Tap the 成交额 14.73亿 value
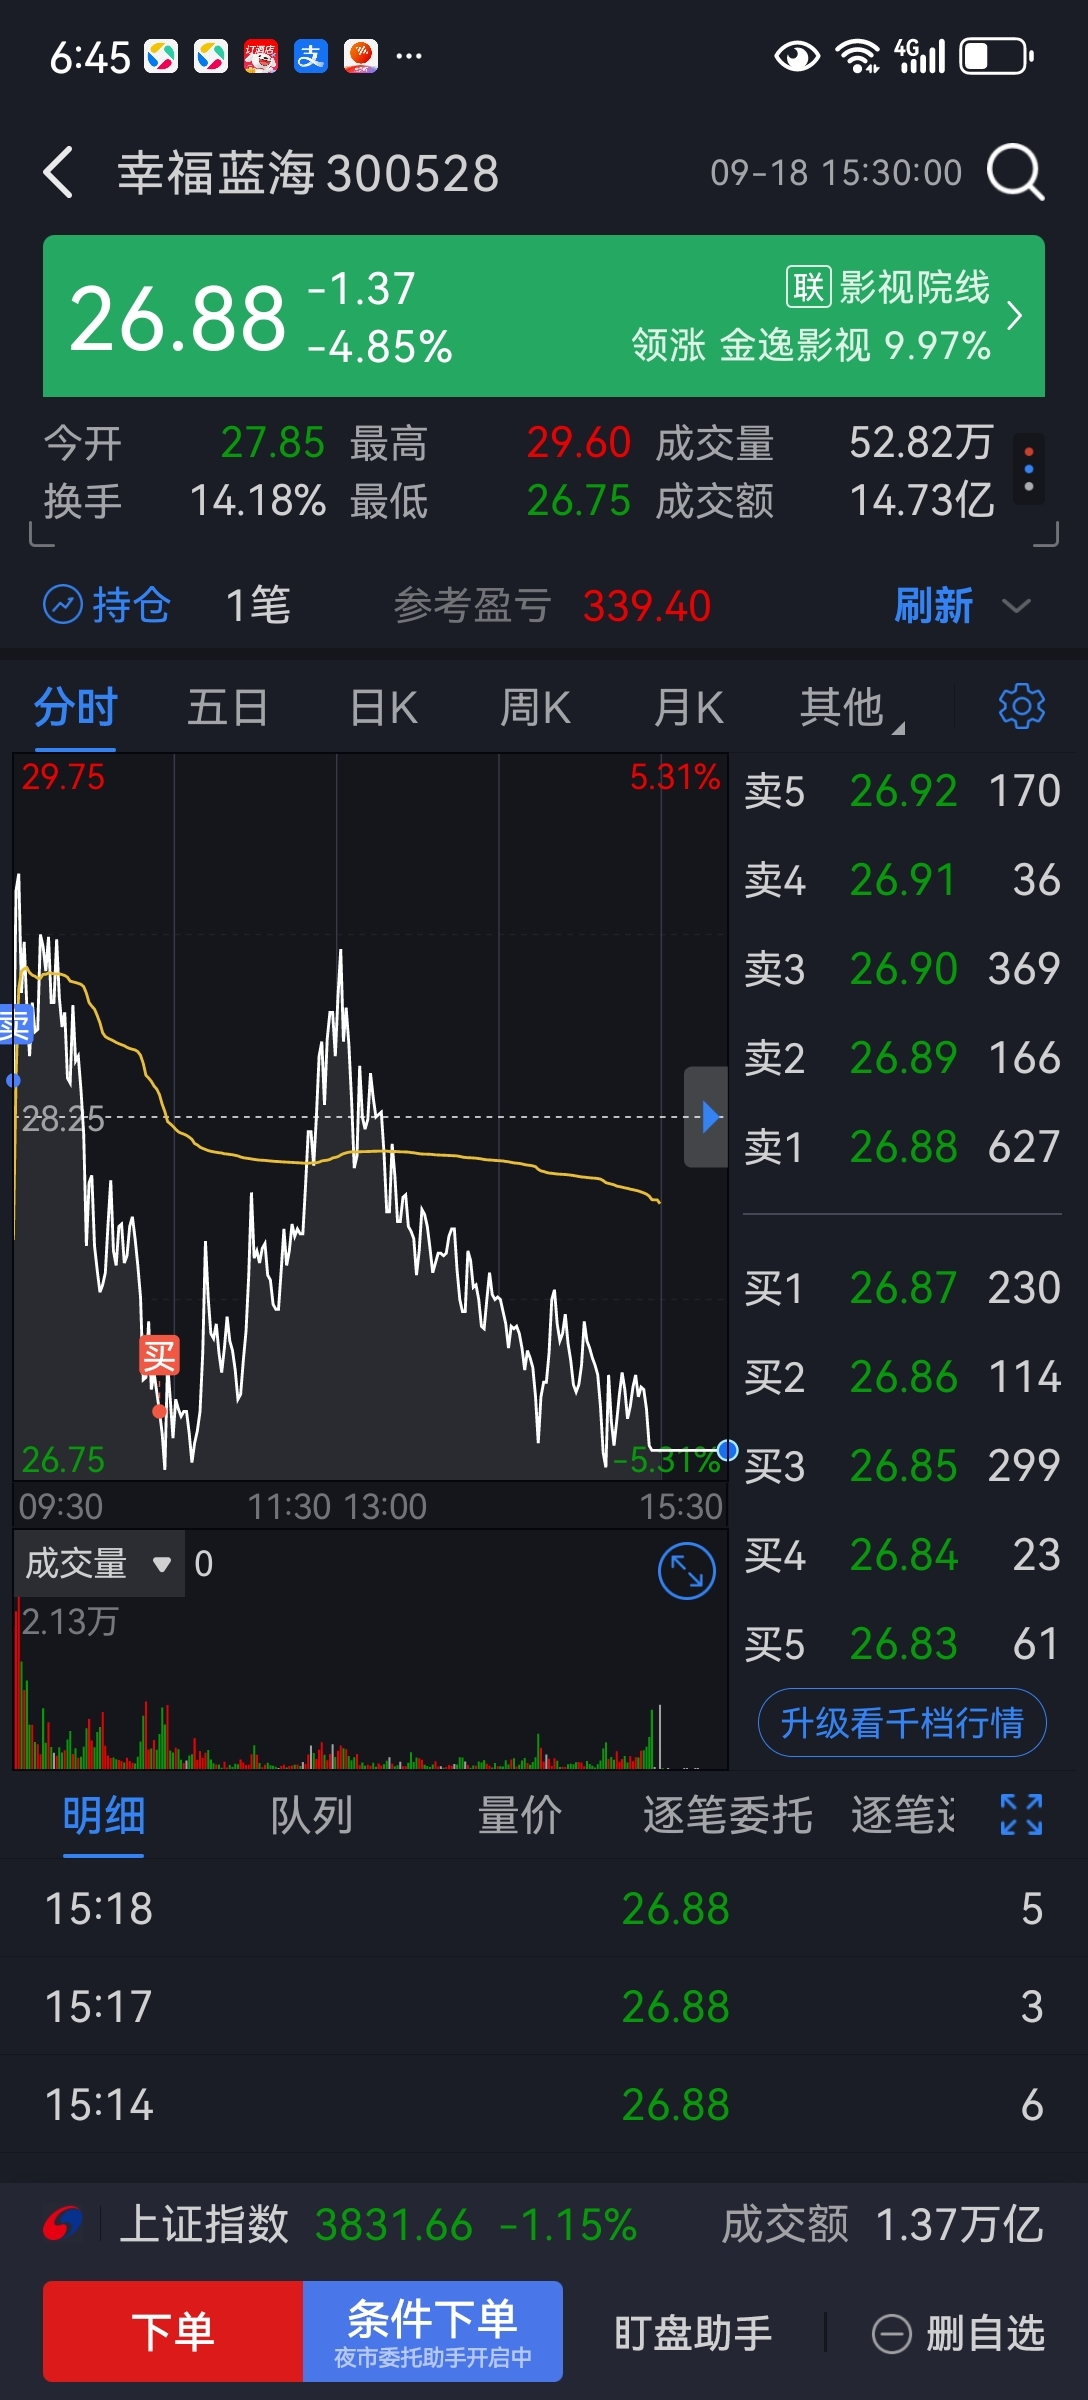 pyautogui.click(x=922, y=500)
